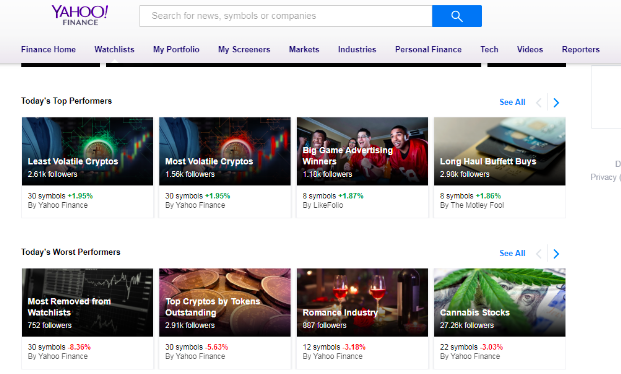621x374 pixels.
Task: Show next Worst Performers with right chevron
Action: pyautogui.click(x=556, y=254)
